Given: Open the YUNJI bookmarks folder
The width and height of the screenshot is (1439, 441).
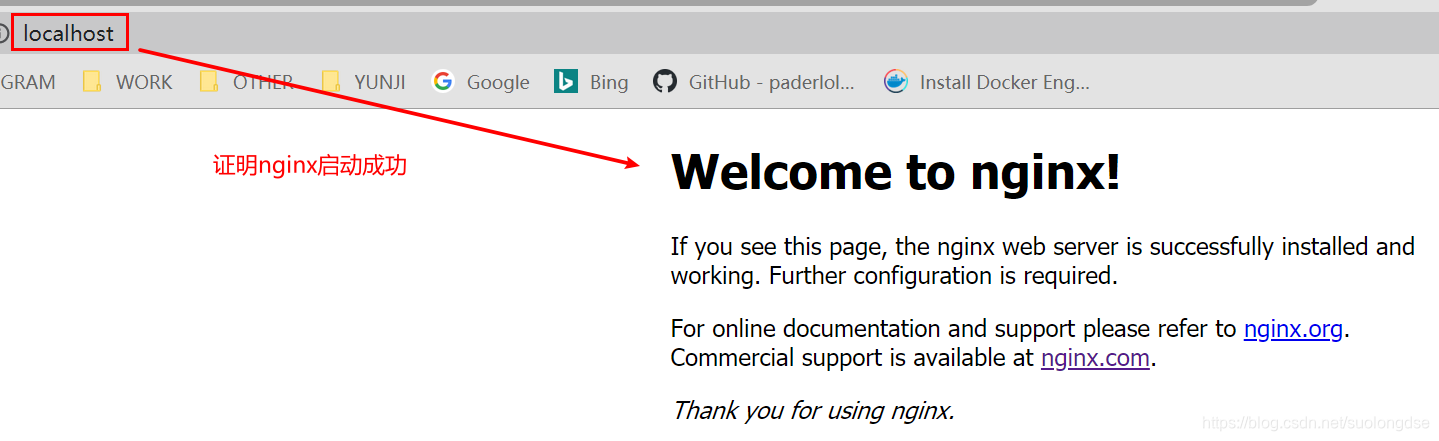Looking at the screenshot, I should click(x=364, y=82).
